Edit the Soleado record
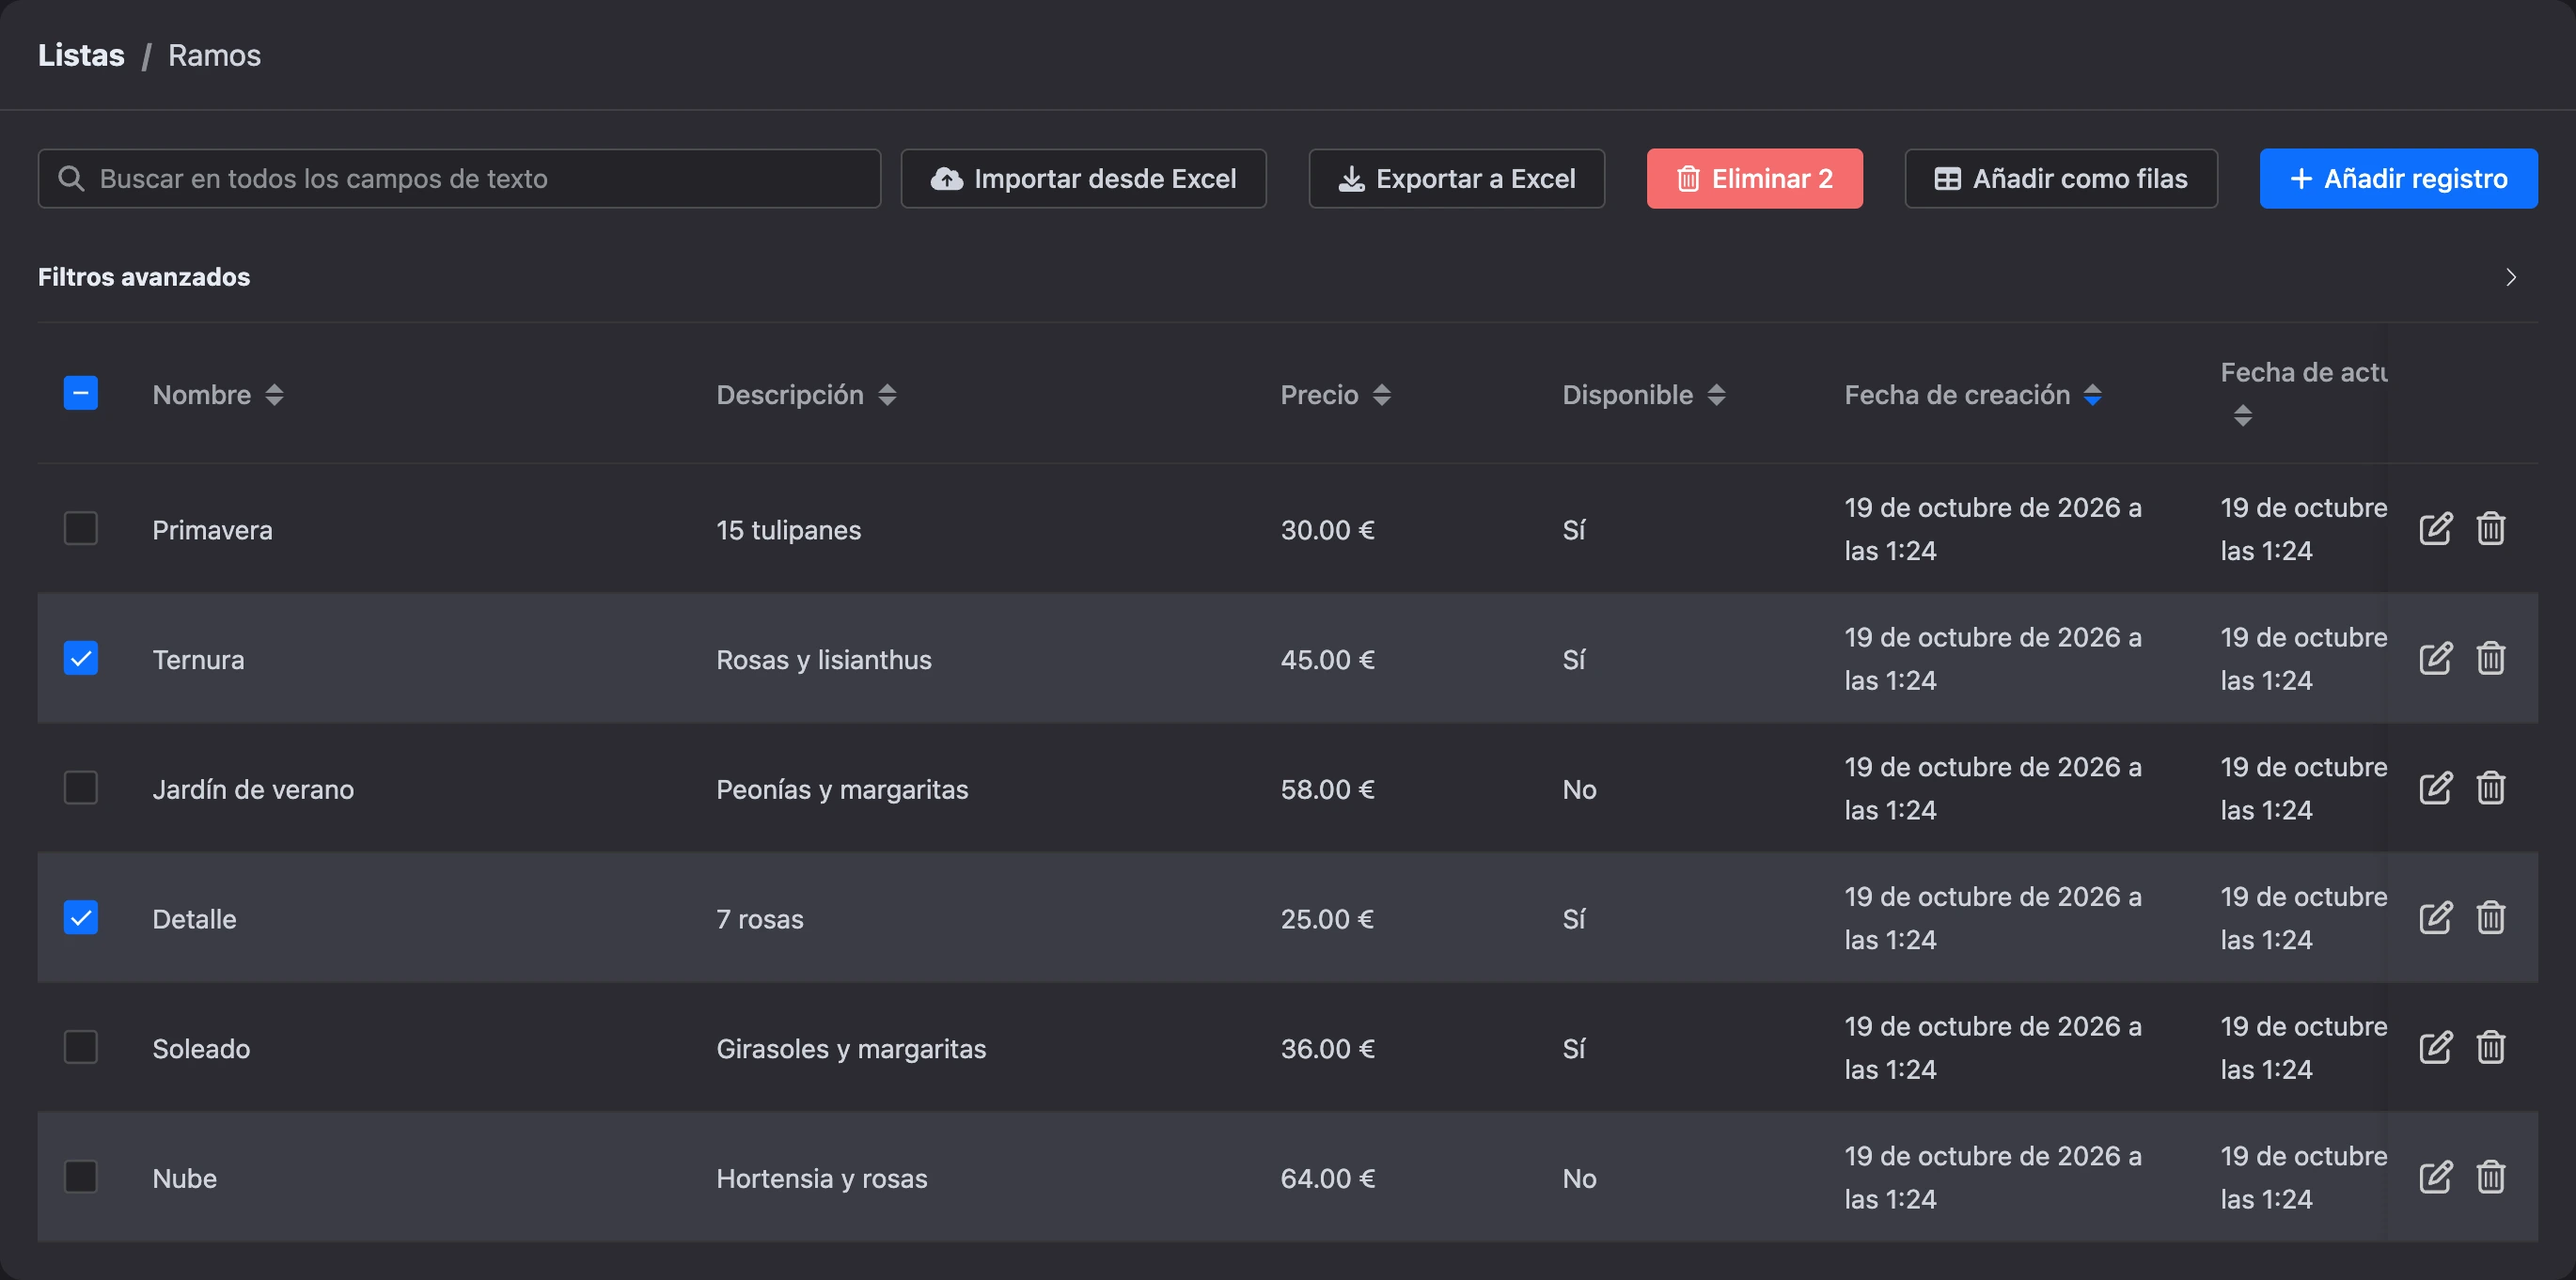 pos(2435,1047)
